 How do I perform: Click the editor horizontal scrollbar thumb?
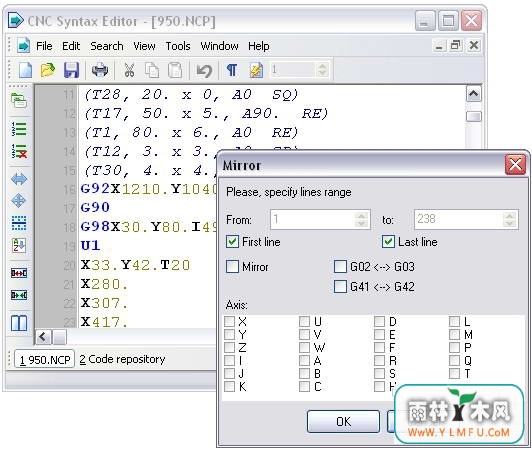point(59,337)
